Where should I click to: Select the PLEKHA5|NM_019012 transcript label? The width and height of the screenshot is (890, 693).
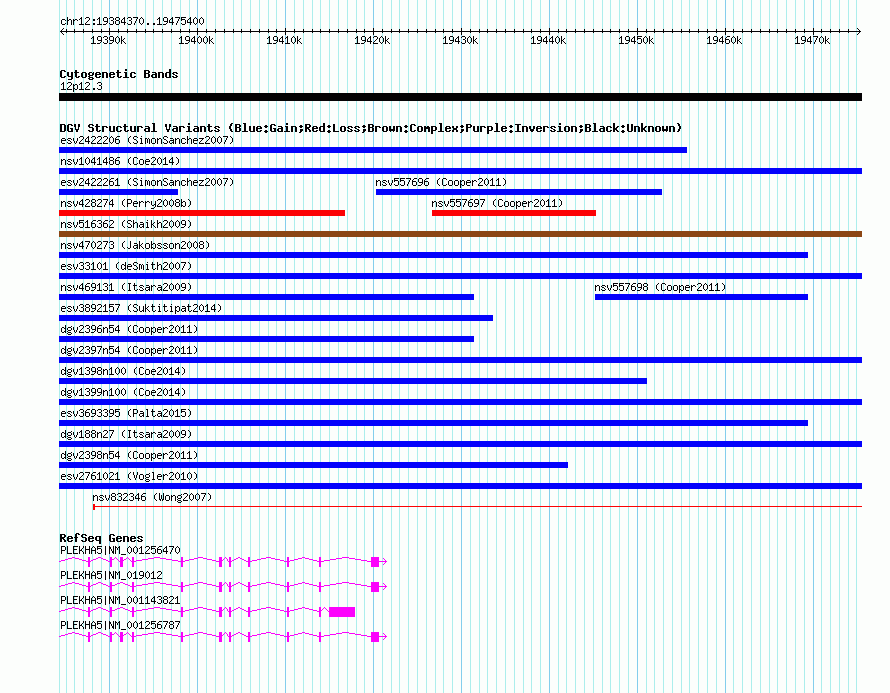coord(111,576)
